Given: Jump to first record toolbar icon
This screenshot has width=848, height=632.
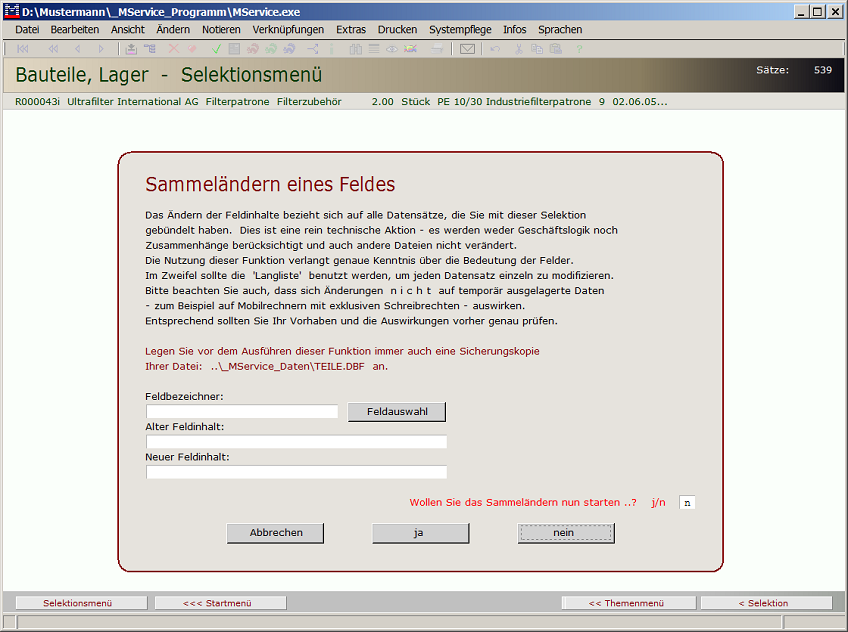Looking at the screenshot, I should [x=23, y=49].
